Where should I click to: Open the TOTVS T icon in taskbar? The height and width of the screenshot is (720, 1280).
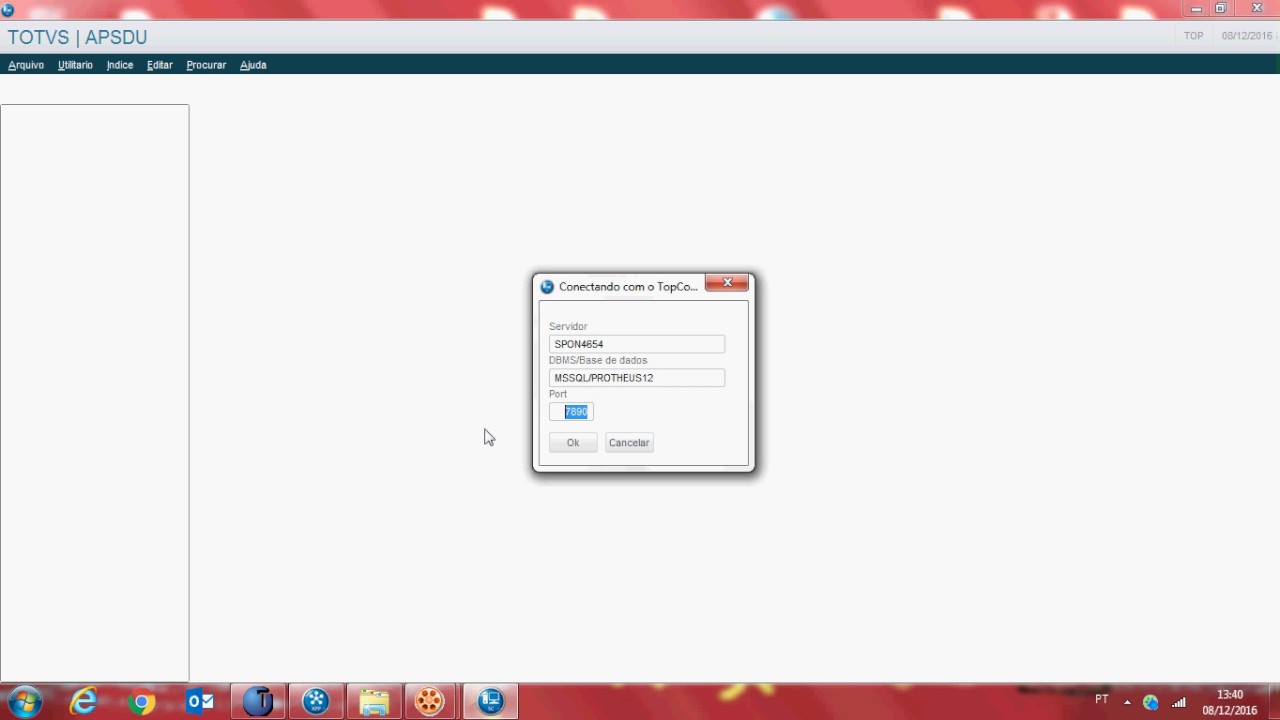point(259,702)
